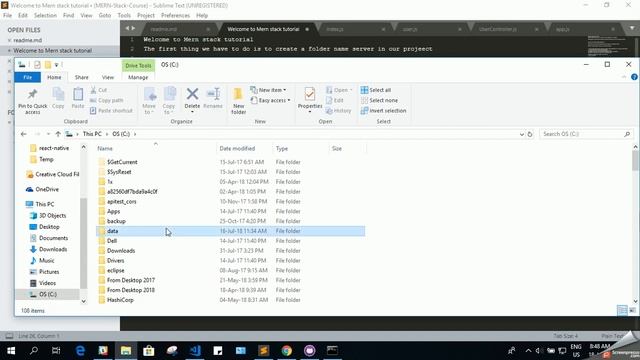Switch to the Share ribbon tab
Image resolution: width=640 pixels, height=360 pixels.
click(x=82, y=77)
